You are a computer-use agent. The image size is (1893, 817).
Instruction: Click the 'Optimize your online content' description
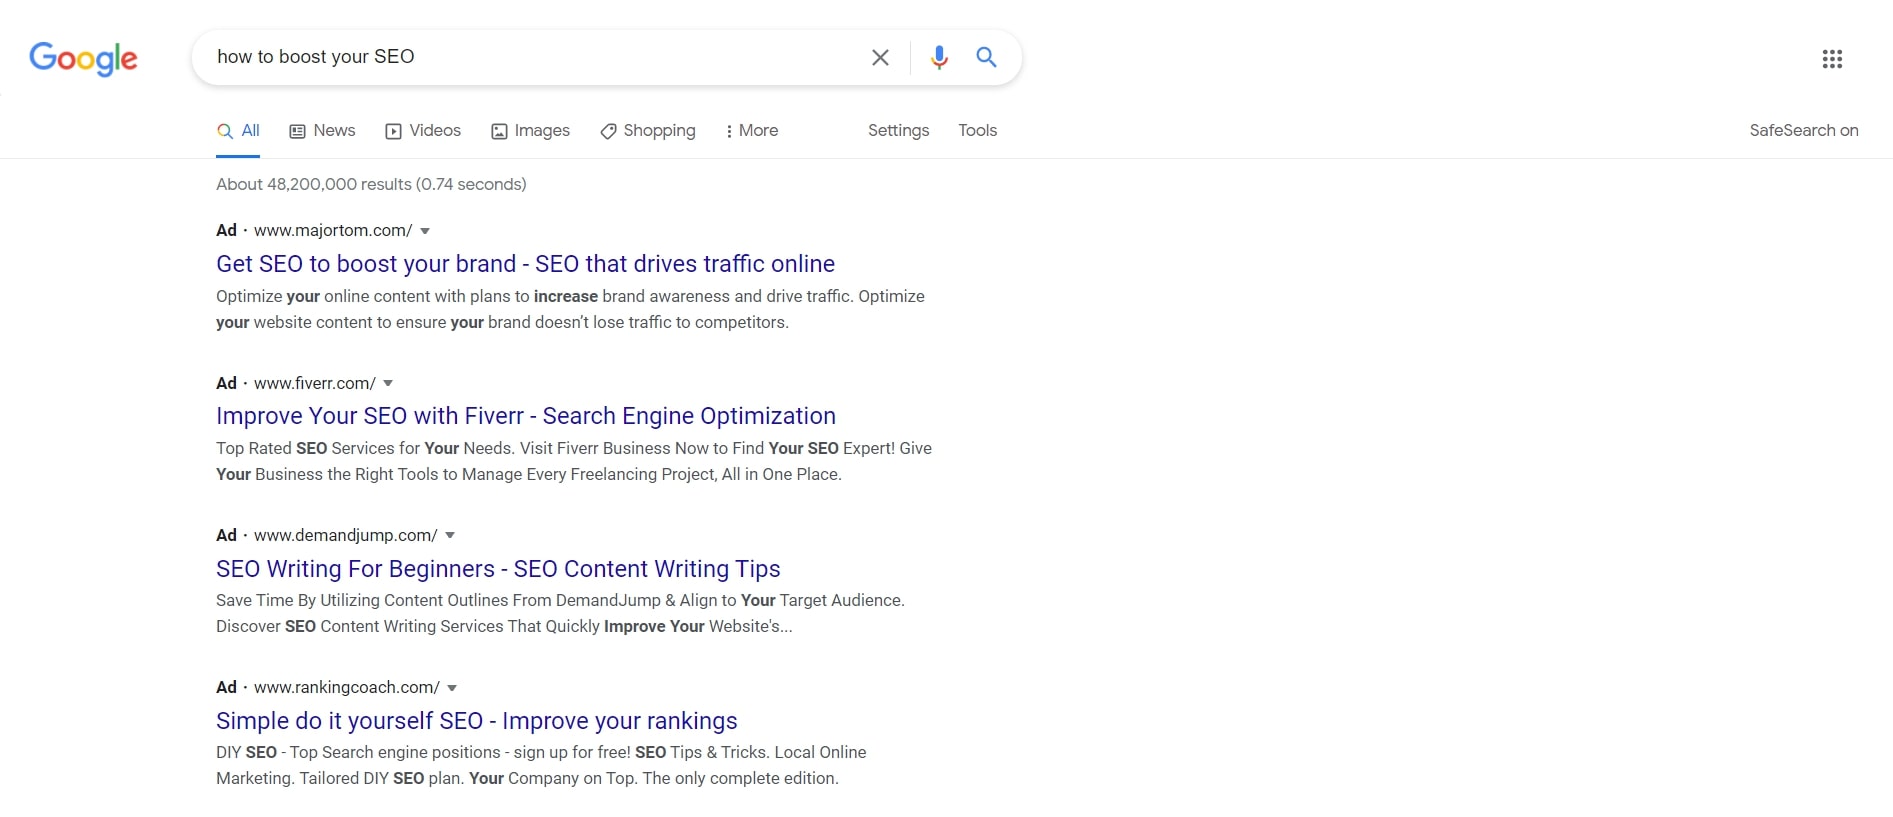[x=570, y=310]
